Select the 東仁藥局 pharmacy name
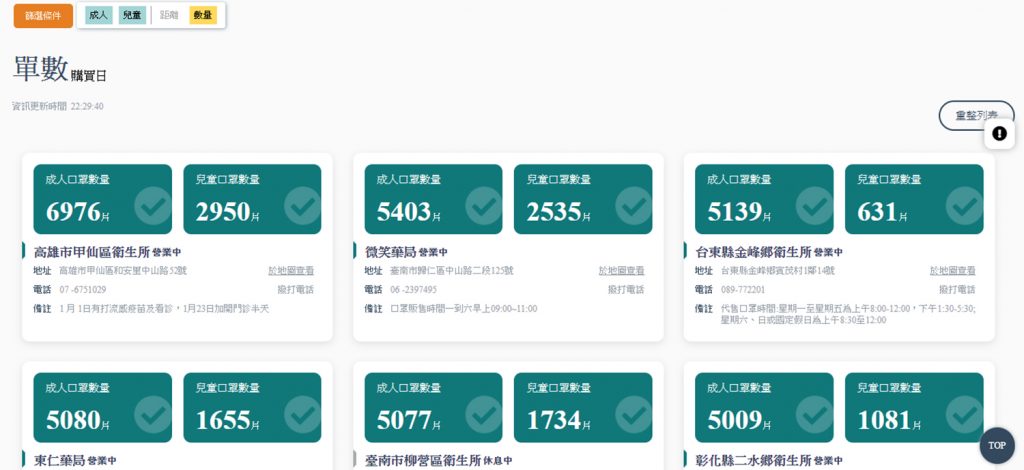 tap(59, 461)
